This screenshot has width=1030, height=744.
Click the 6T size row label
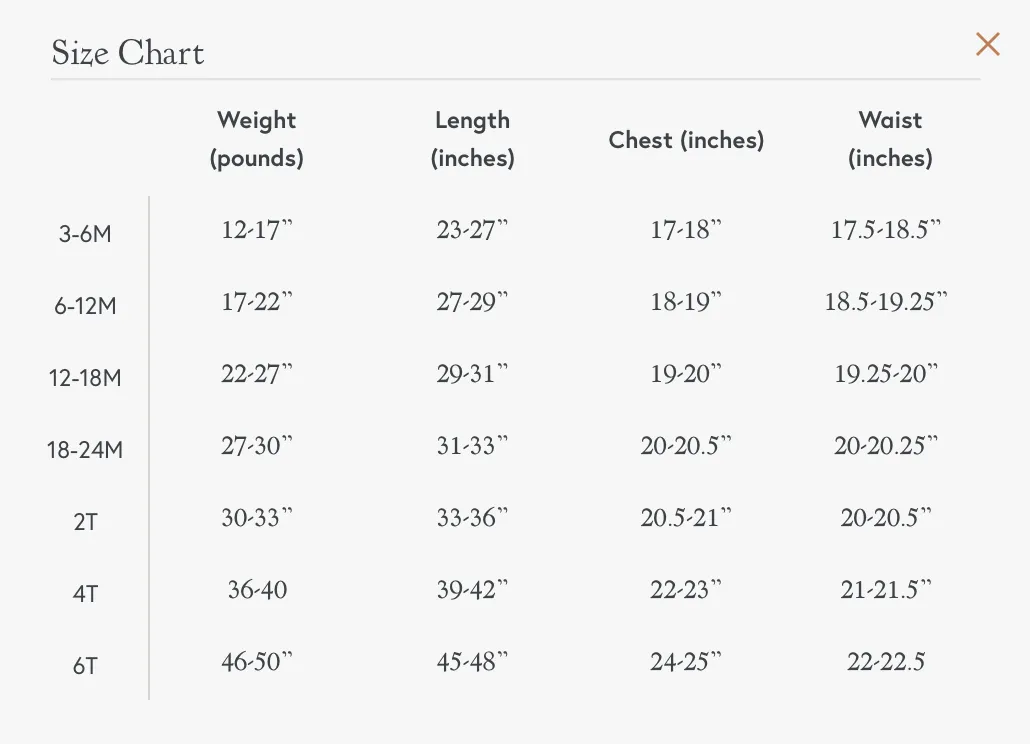coord(85,666)
